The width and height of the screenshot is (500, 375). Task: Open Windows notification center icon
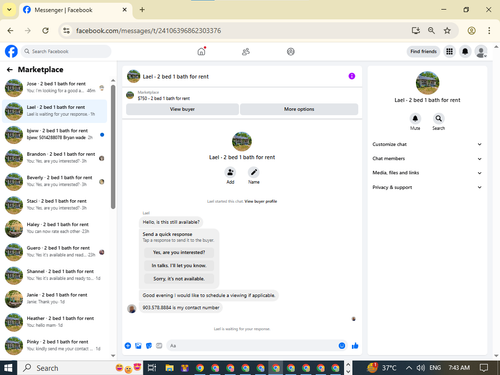pos(484,368)
